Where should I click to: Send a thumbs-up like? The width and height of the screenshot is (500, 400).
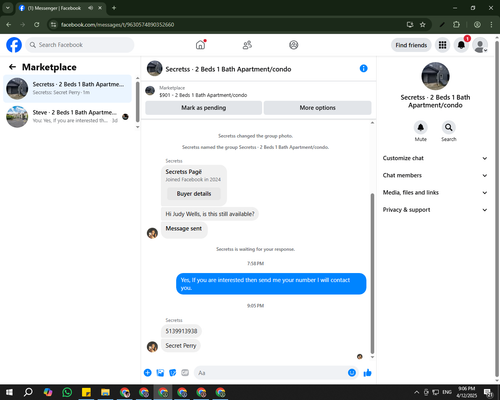click(368, 373)
